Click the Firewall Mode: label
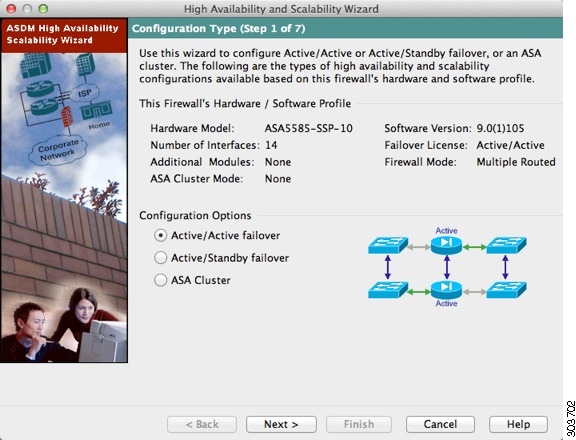 click(420, 162)
